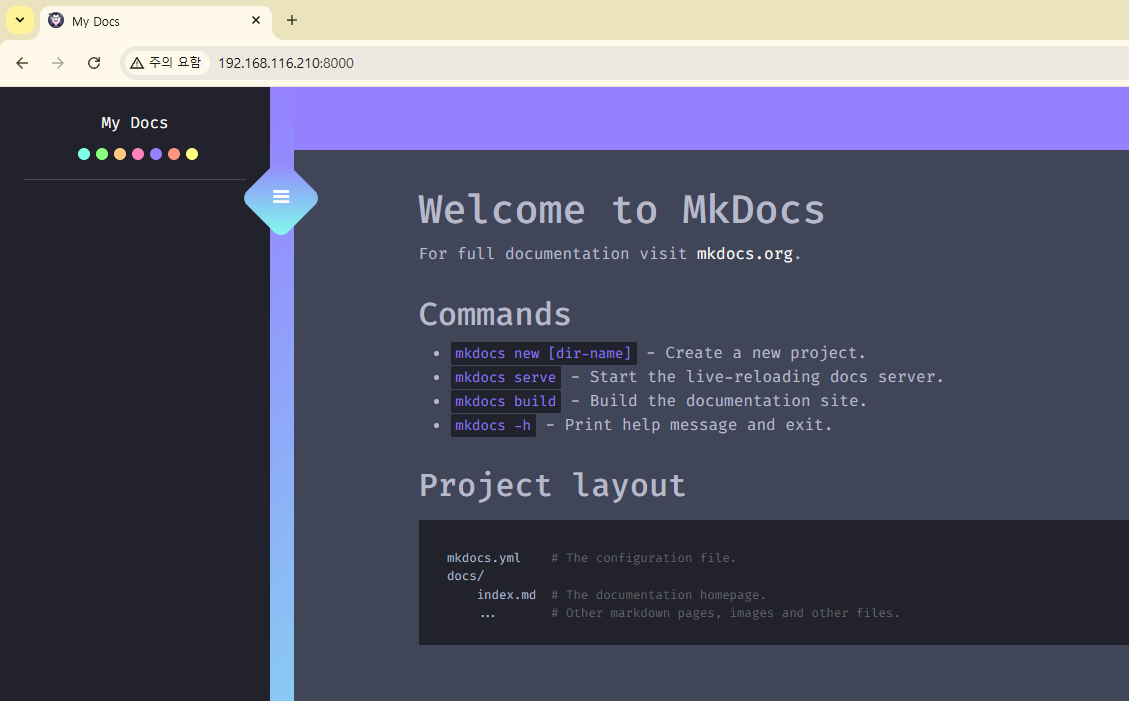Choose the purple theme color dot
Screen dimensions: 1129x701
click(x=156, y=154)
